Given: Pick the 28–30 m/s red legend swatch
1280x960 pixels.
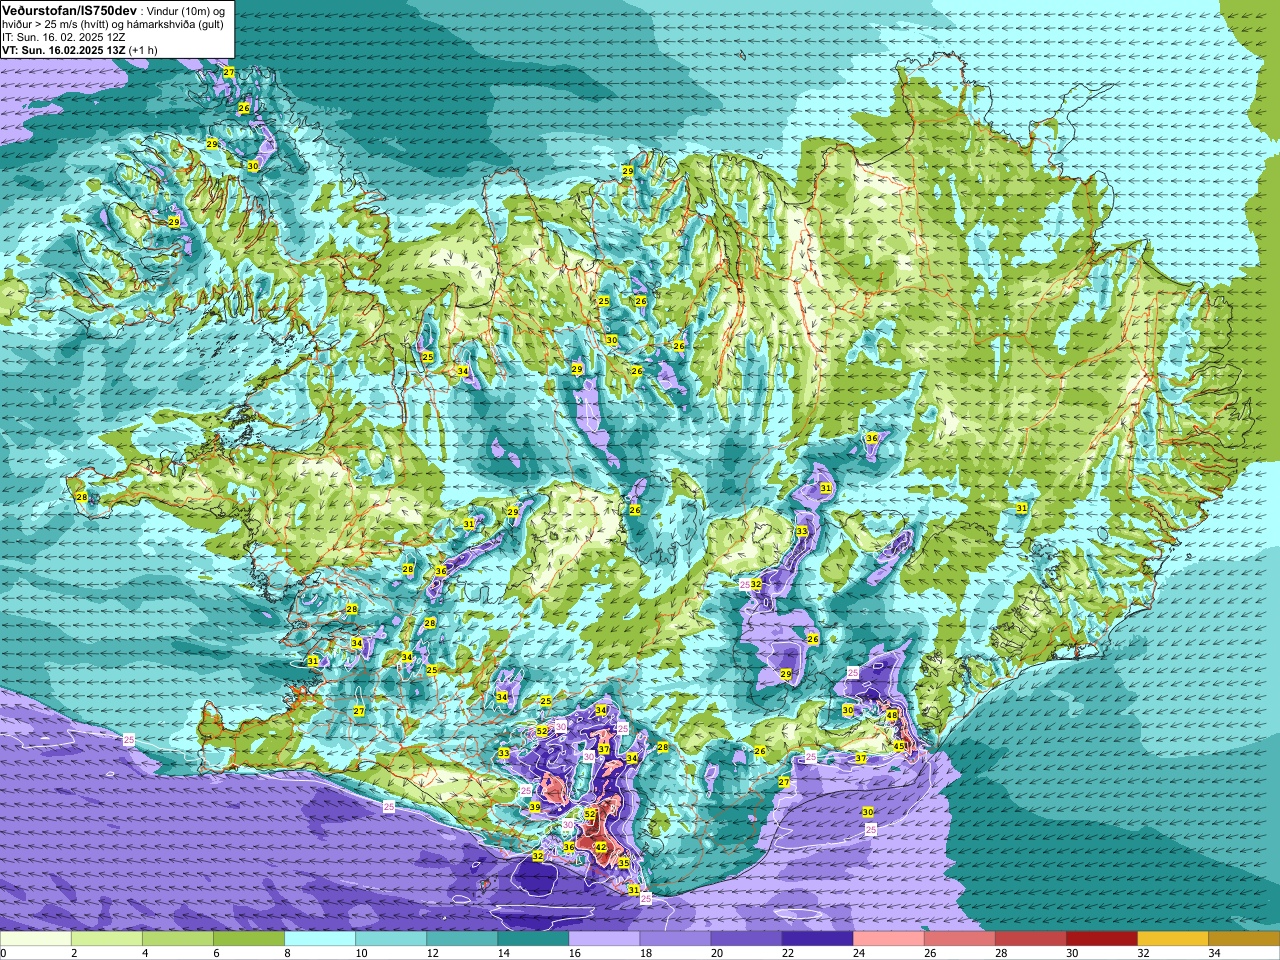Looking at the screenshot, I should 1030,939.
